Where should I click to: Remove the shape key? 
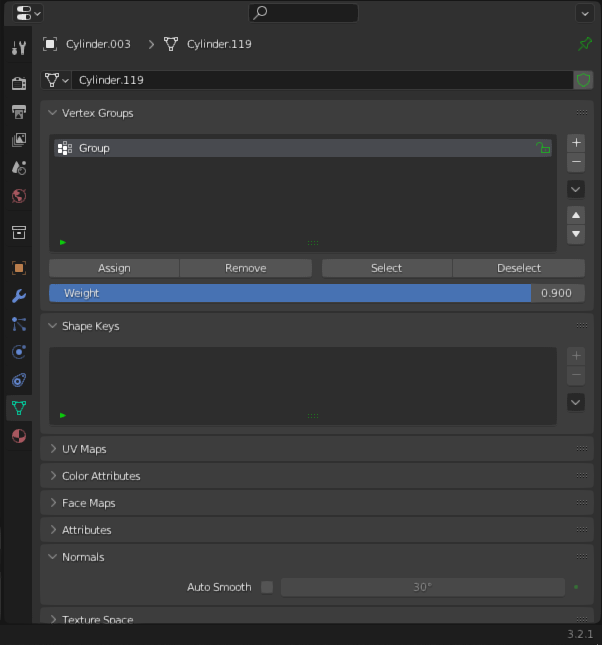click(x=576, y=375)
